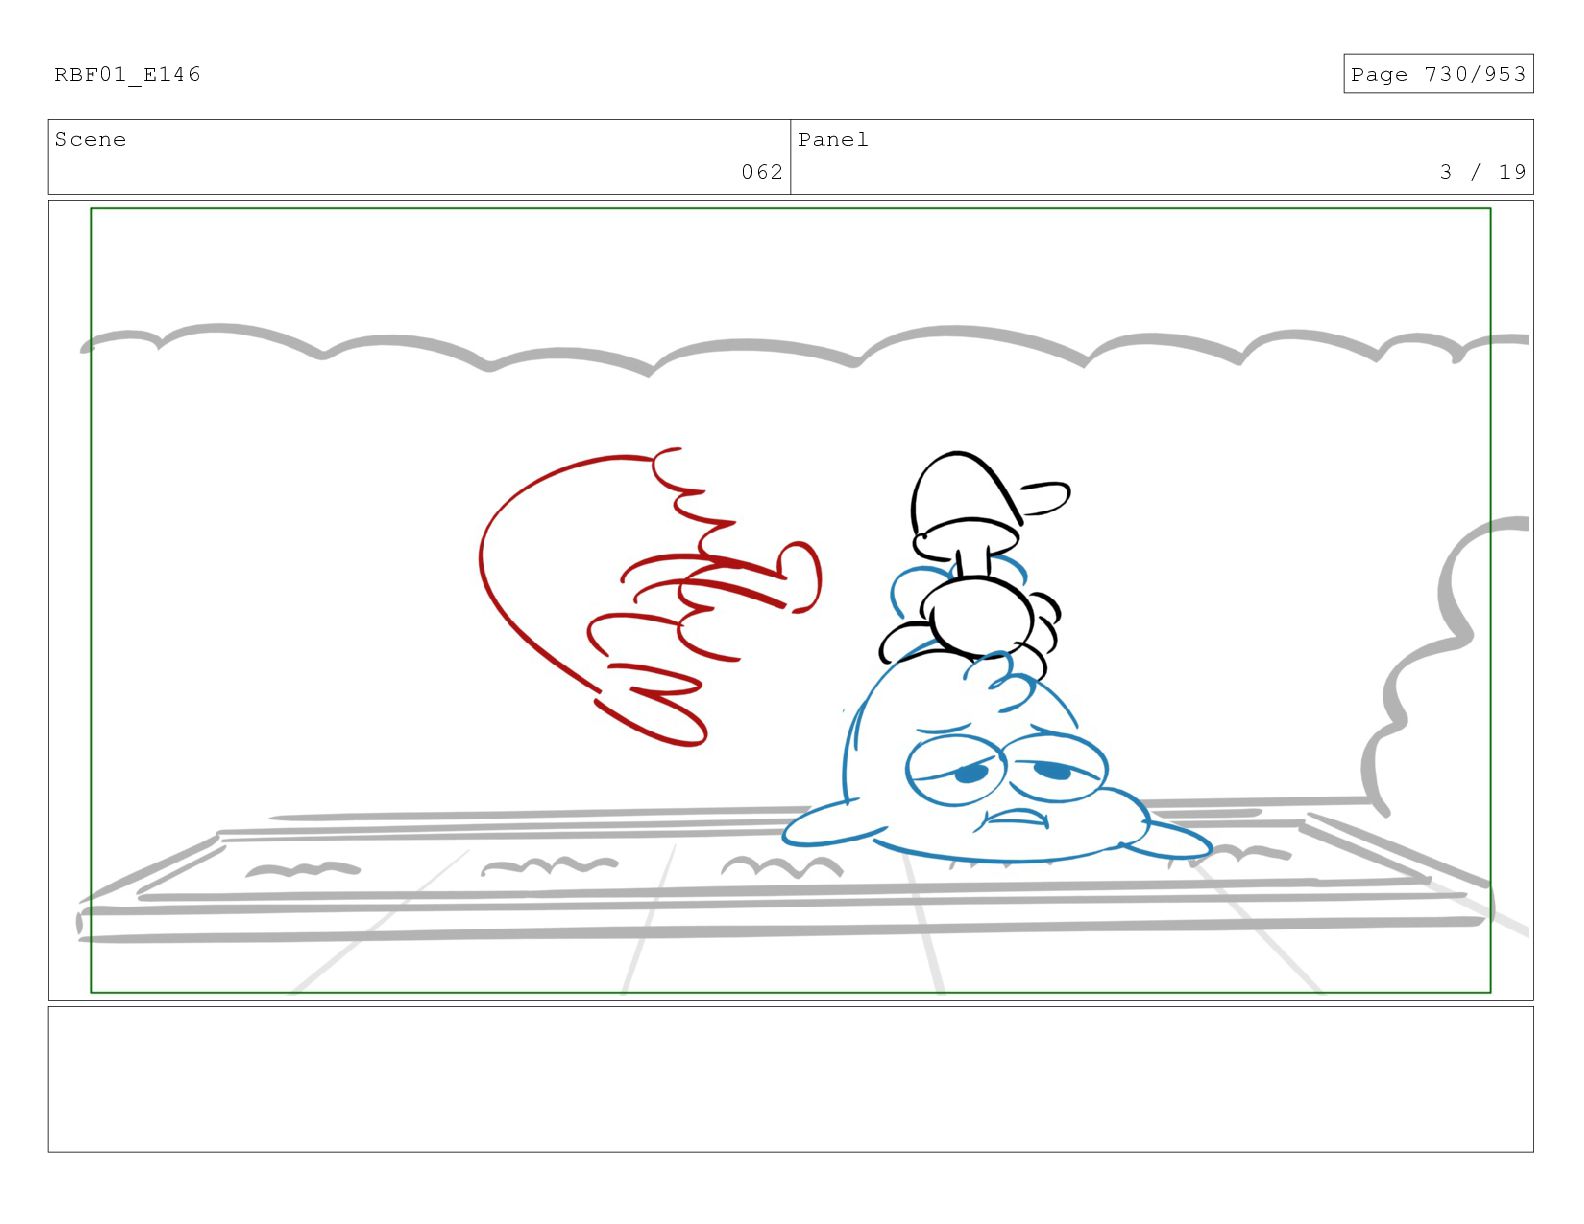Click the Scene label

point(90,139)
